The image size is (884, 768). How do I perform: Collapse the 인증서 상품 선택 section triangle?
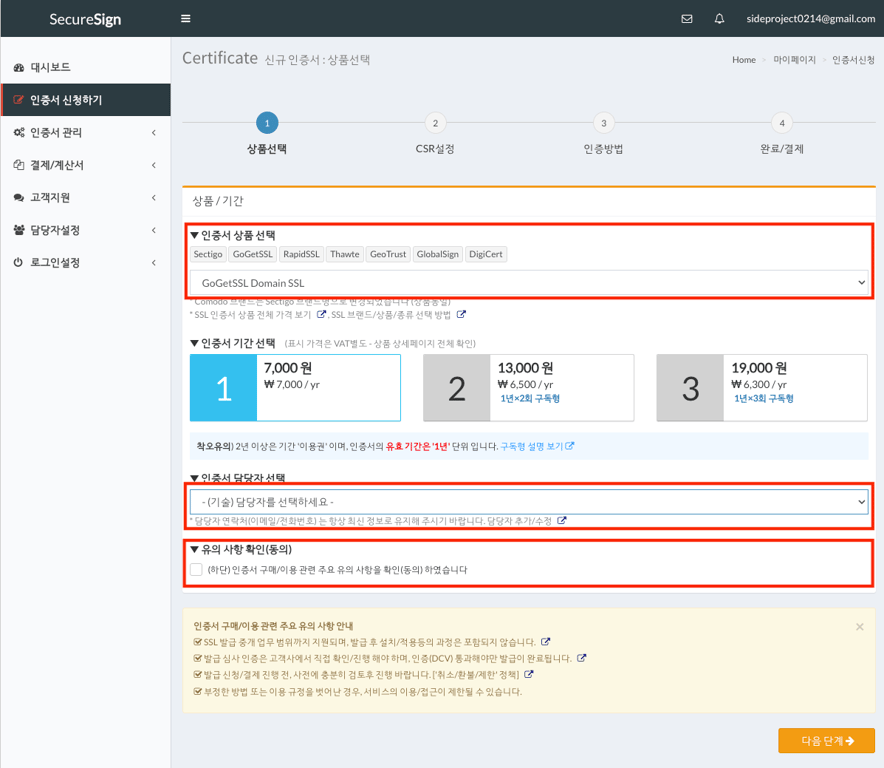[195, 235]
